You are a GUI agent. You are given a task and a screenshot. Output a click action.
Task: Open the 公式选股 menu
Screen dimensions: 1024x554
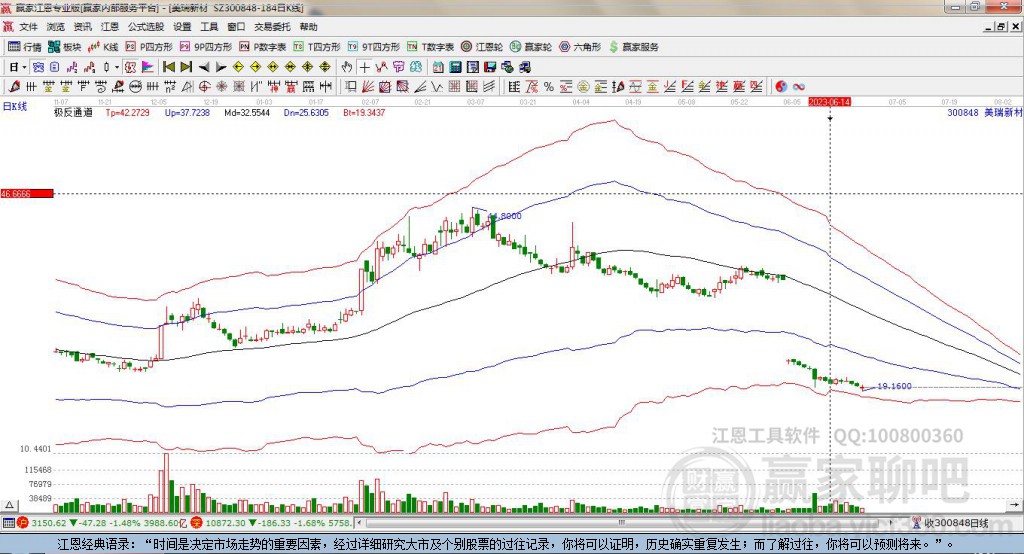pyautogui.click(x=146, y=27)
